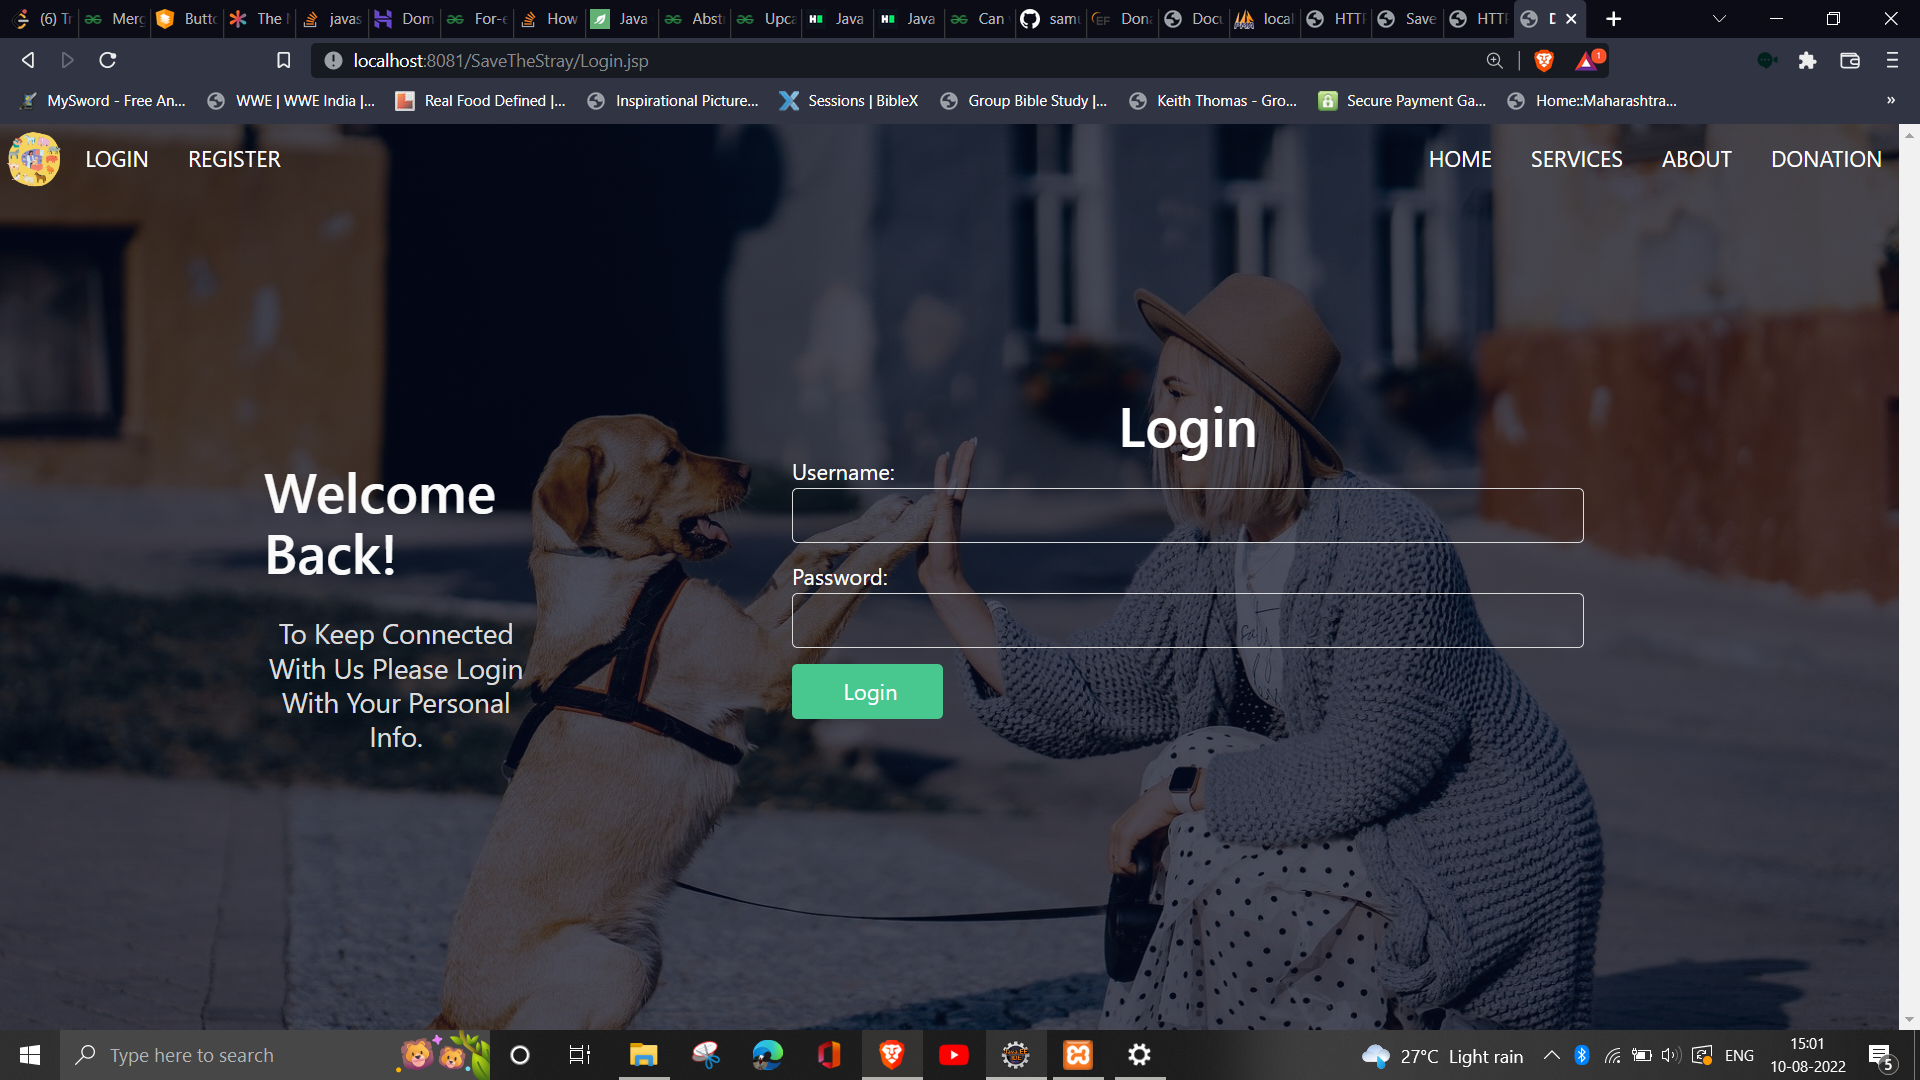
Task: Click the Brave Rewards triangle icon
Action: [1587, 61]
